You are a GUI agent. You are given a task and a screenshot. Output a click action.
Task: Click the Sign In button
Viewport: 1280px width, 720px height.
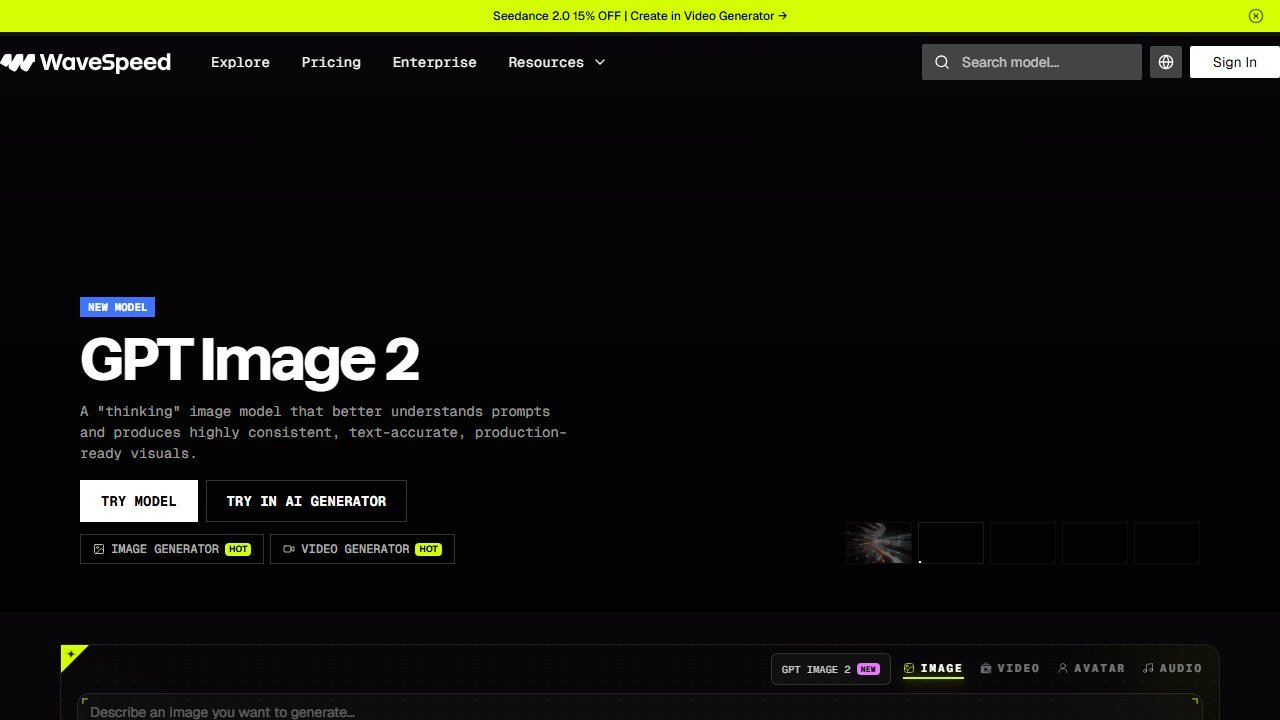click(1235, 62)
